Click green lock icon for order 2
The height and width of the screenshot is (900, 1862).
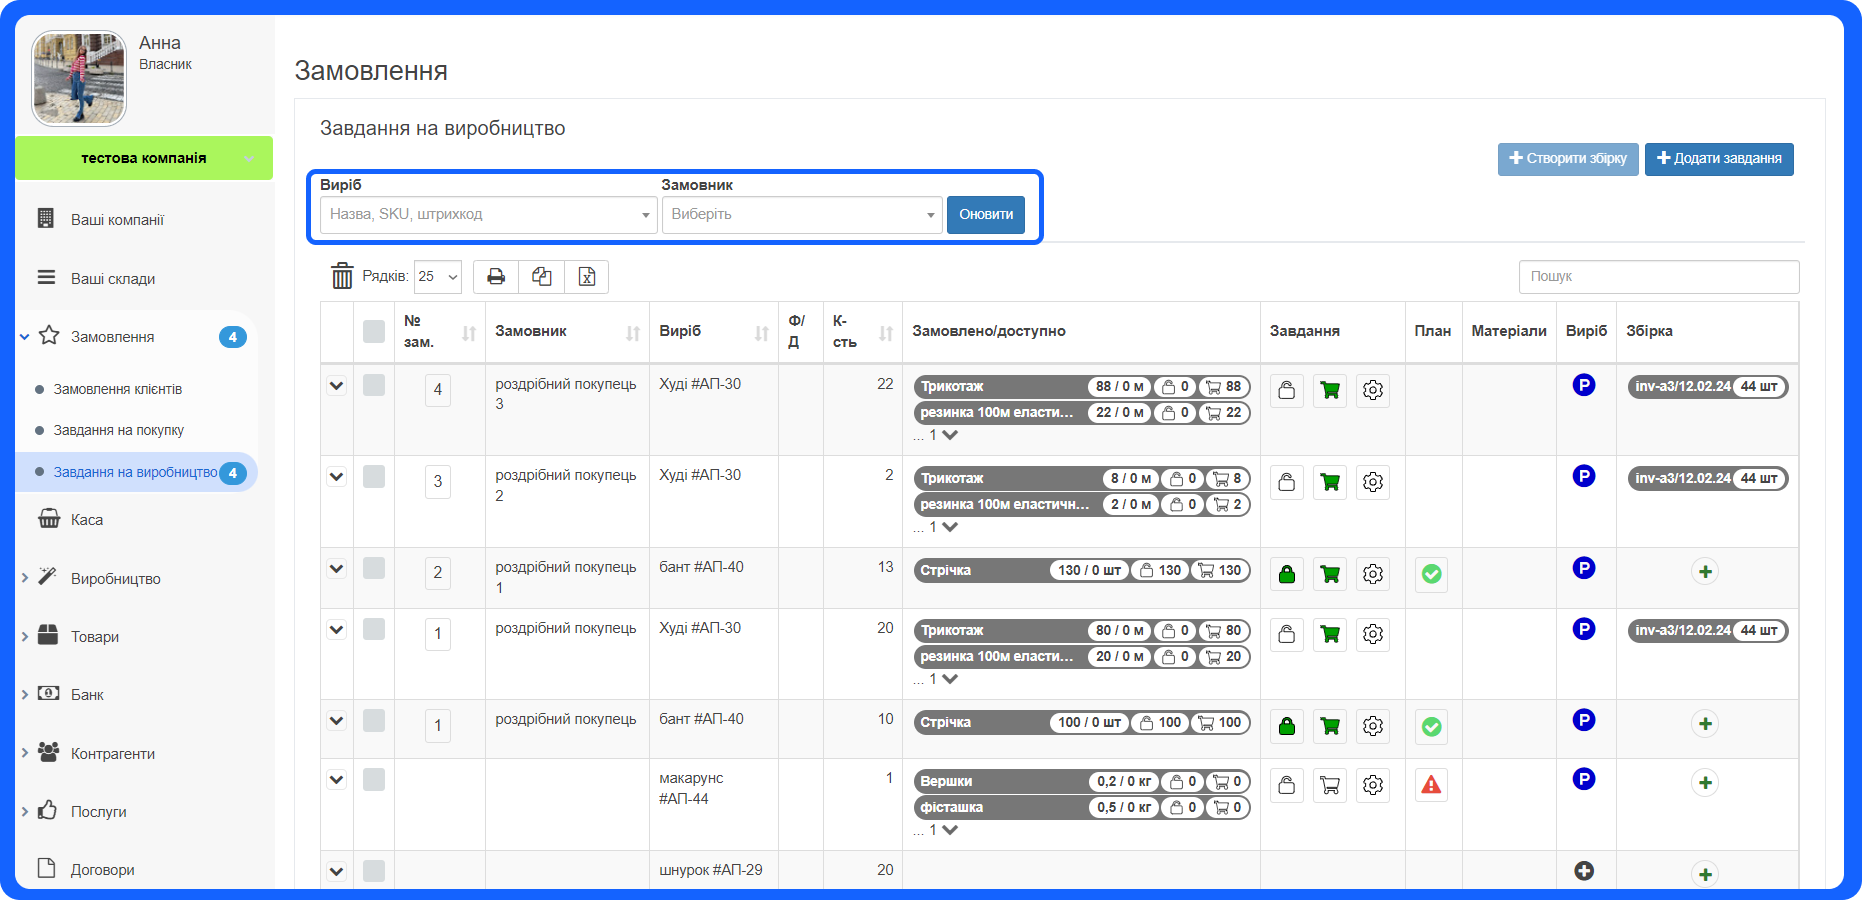click(x=1286, y=574)
